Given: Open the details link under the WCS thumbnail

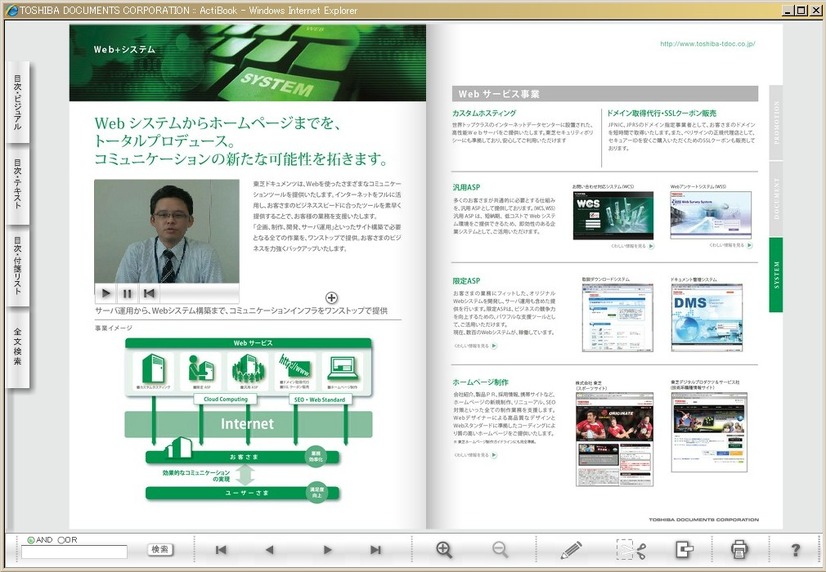Looking at the screenshot, I should tap(632, 246).
